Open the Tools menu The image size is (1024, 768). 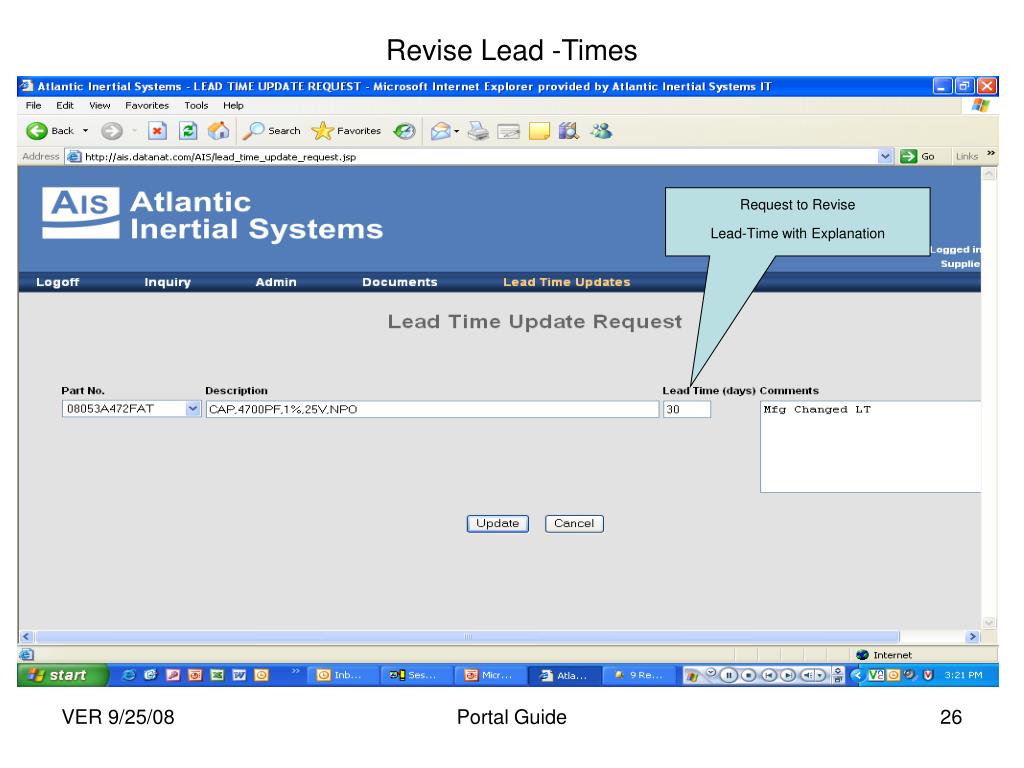(196, 105)
